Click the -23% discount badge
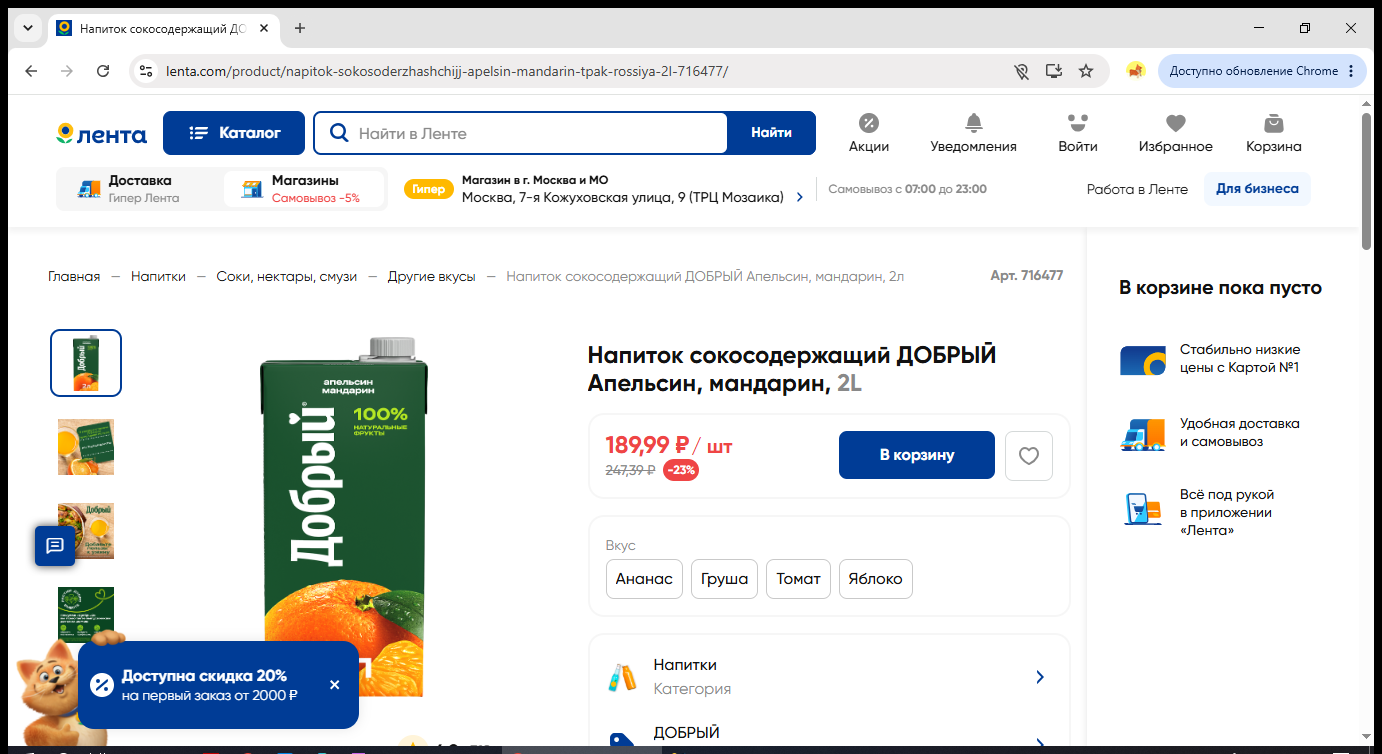Viewport: 1382px width, 754px height. pyautogui.click(x=681, y=470)
